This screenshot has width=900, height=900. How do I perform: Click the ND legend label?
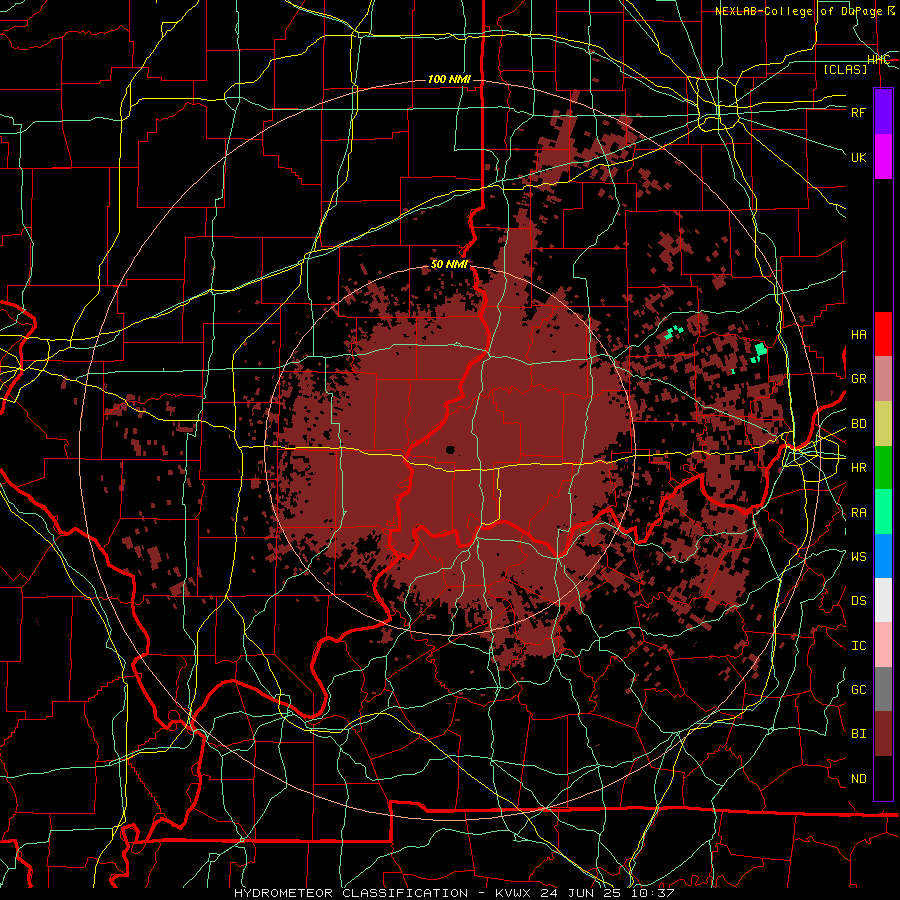pos(858,779)
